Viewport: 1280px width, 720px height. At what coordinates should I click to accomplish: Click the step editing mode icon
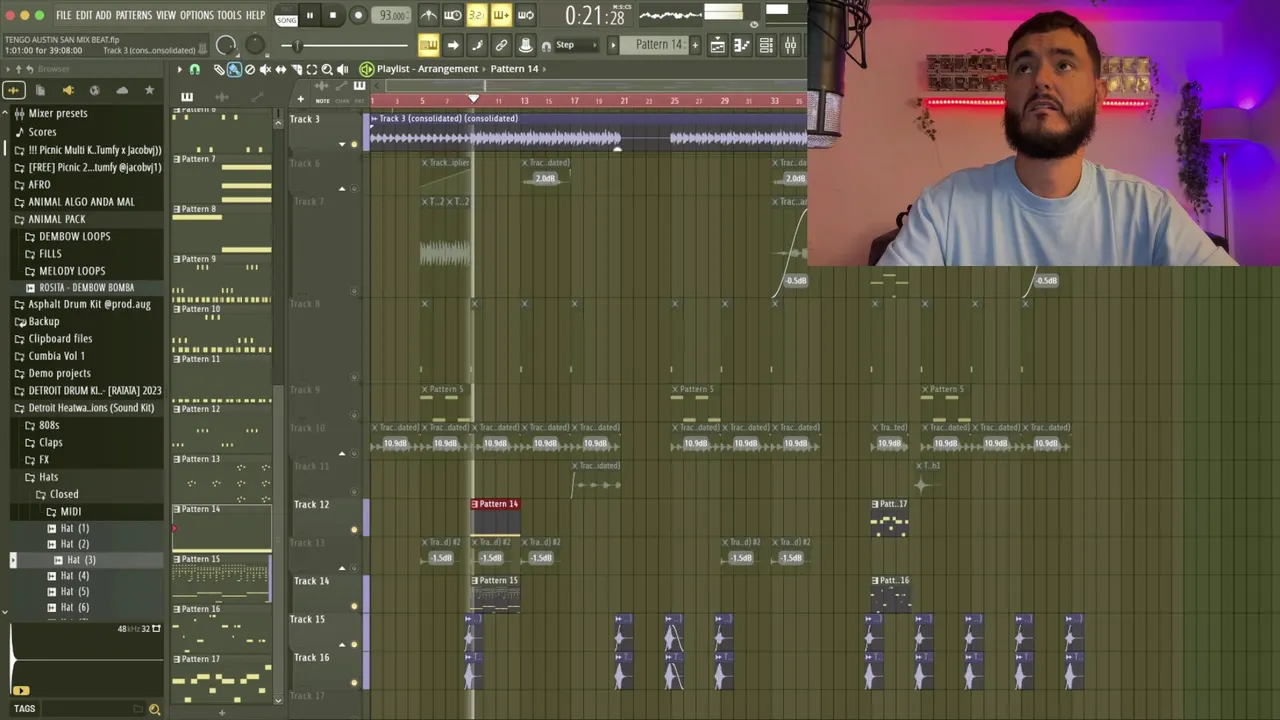click(477, 45)
